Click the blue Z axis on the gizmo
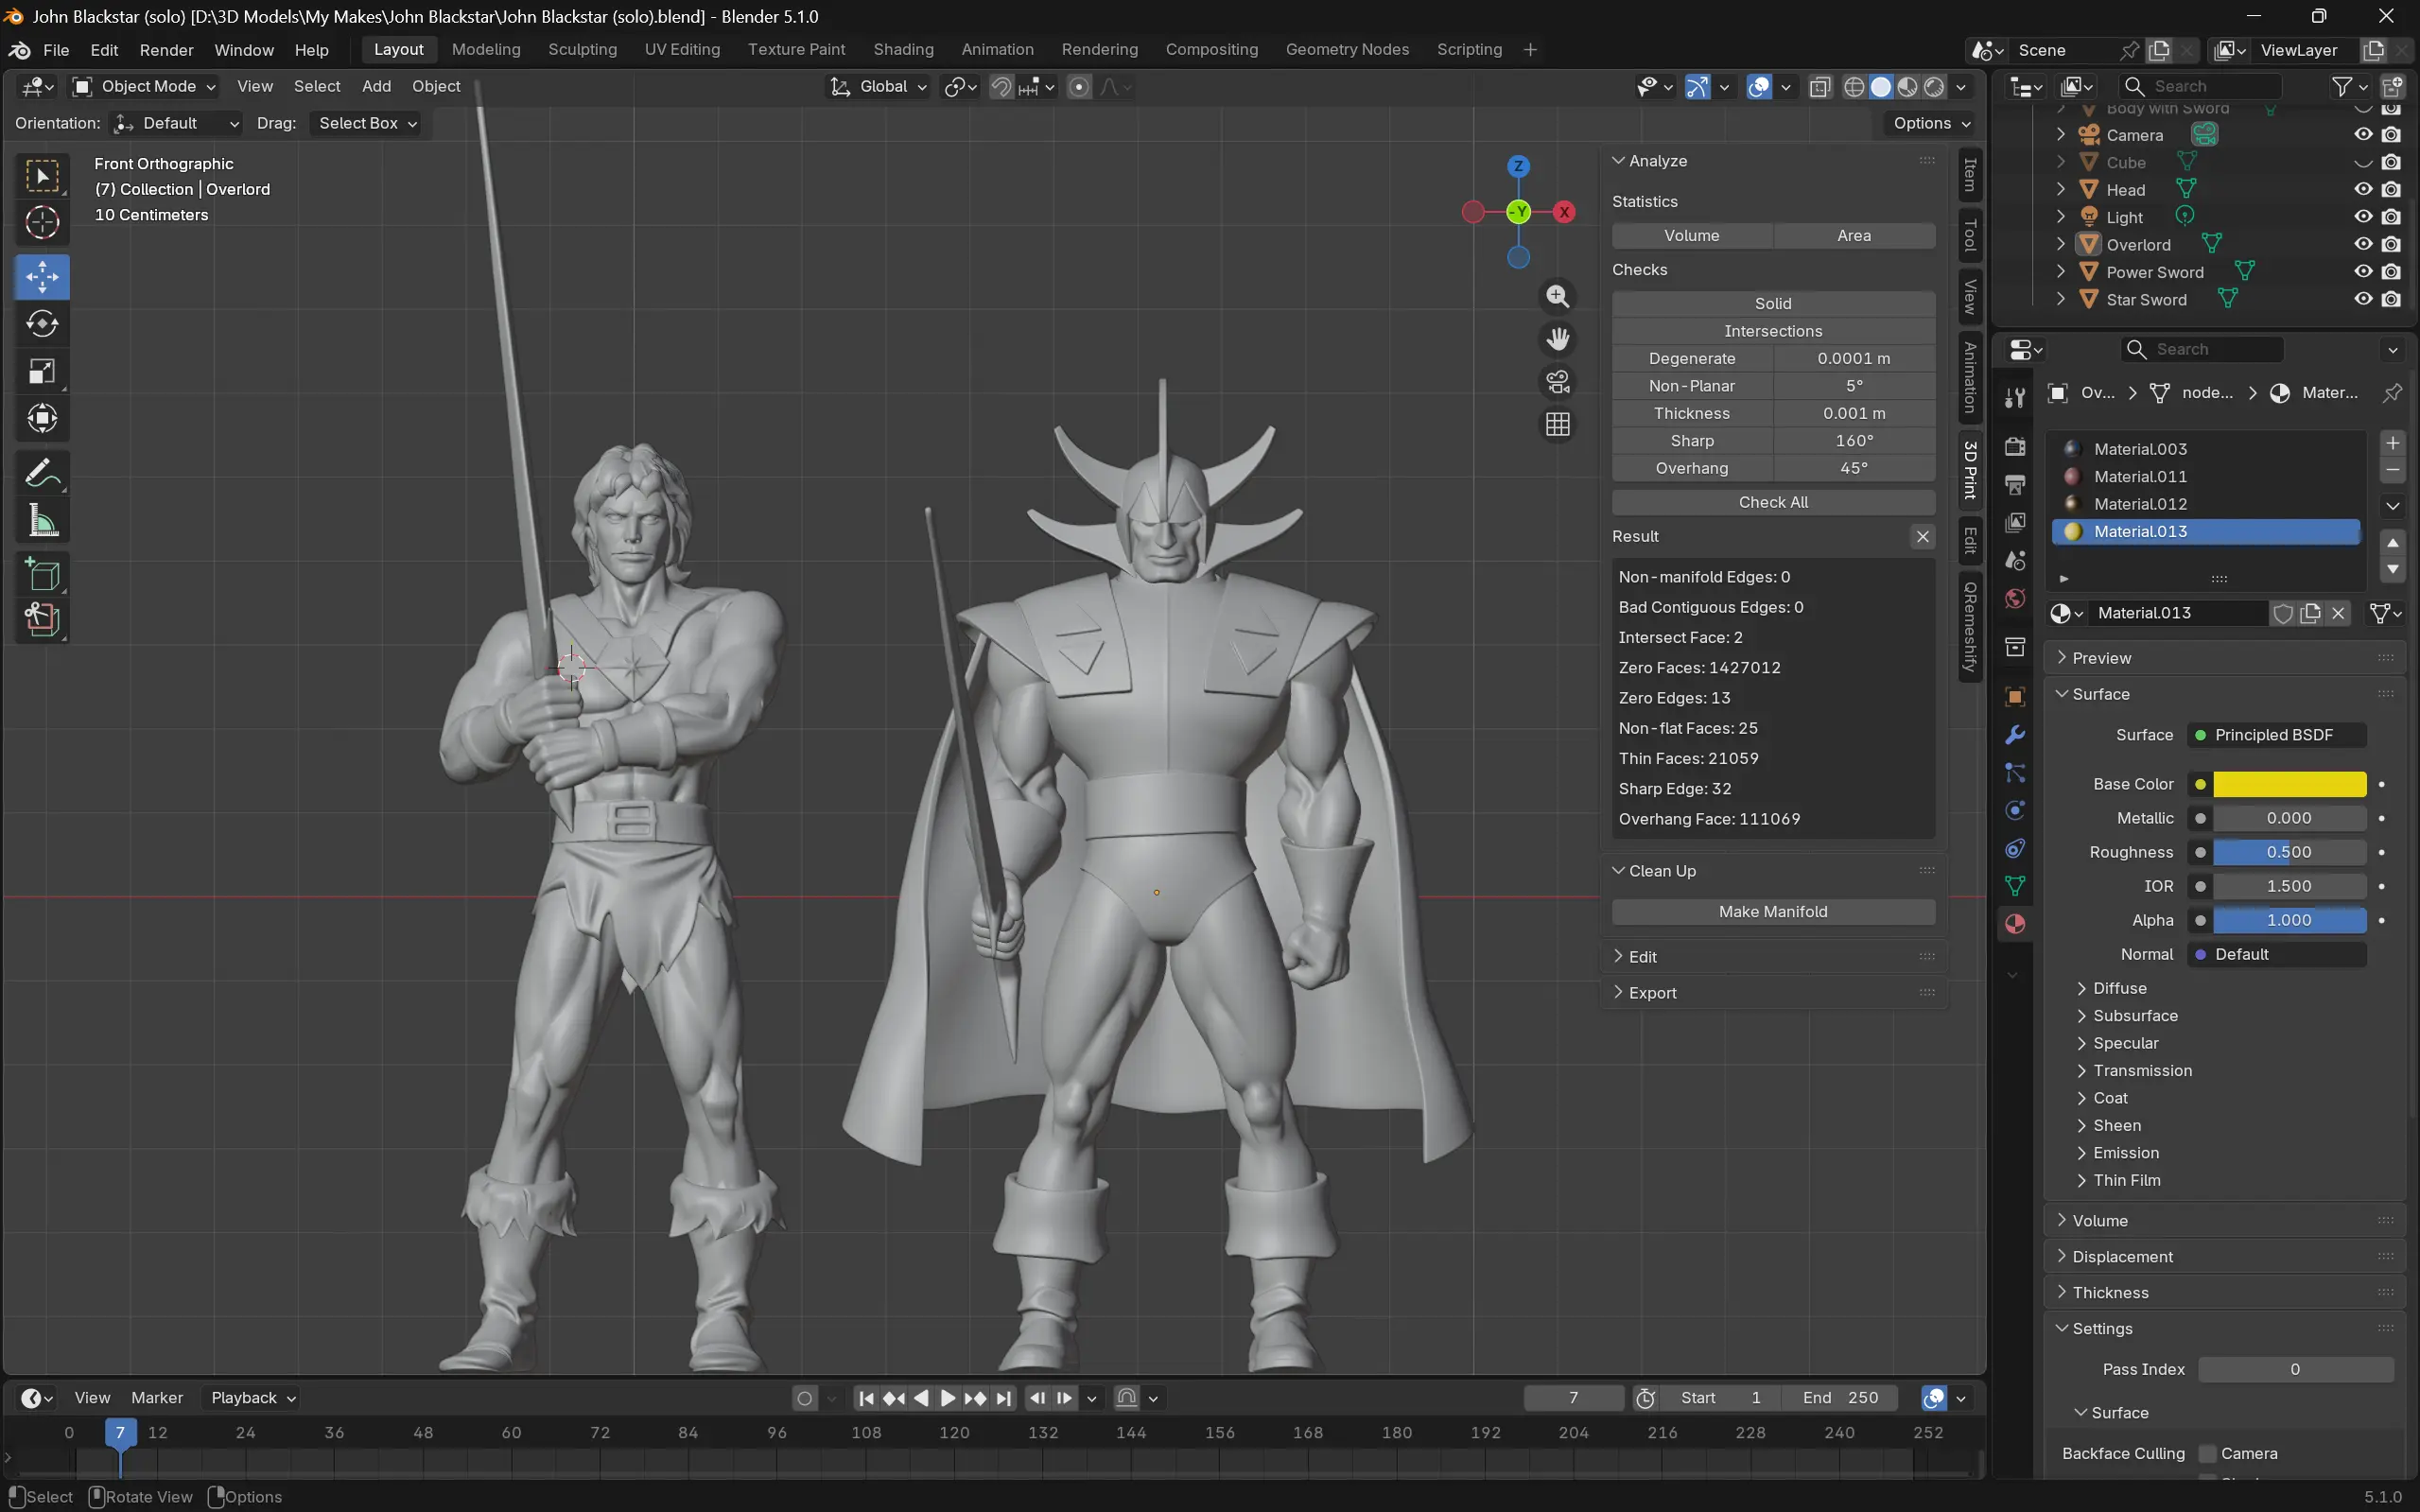 (x=1518, y=166)
